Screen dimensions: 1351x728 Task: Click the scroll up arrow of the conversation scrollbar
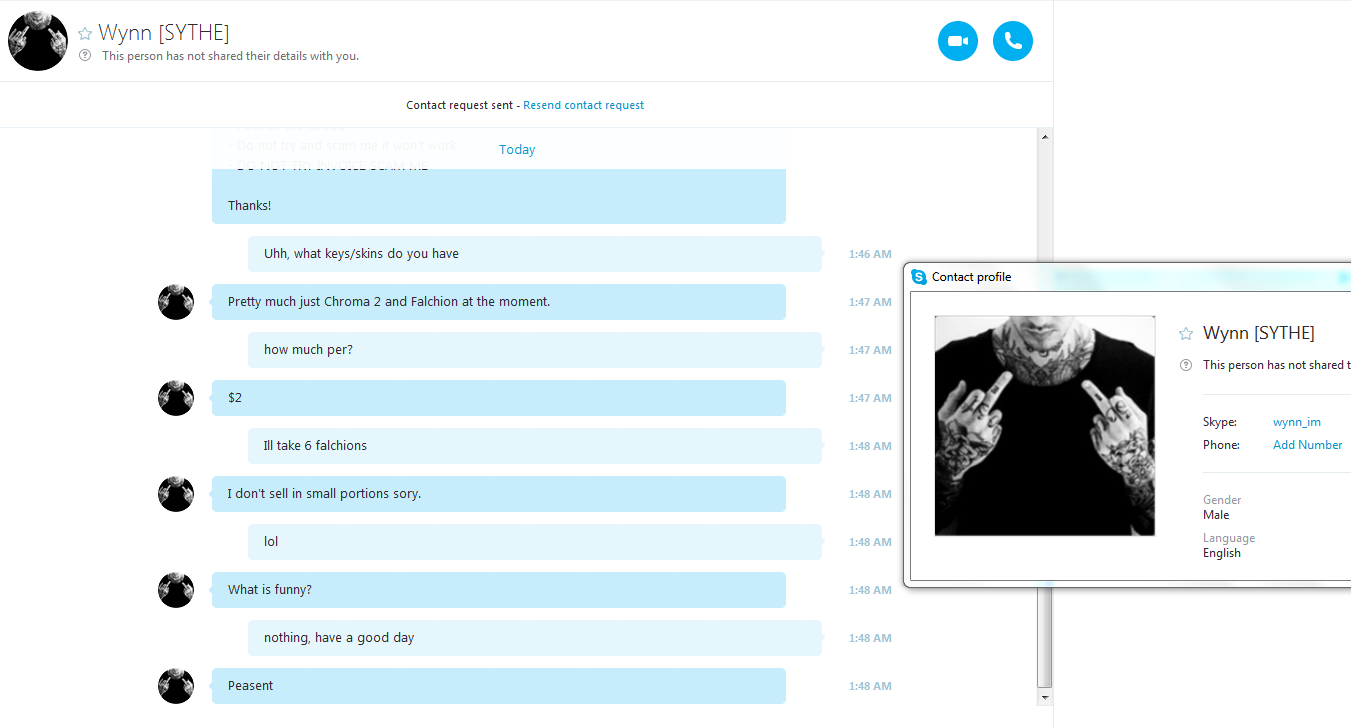[x=1045, y=136]
